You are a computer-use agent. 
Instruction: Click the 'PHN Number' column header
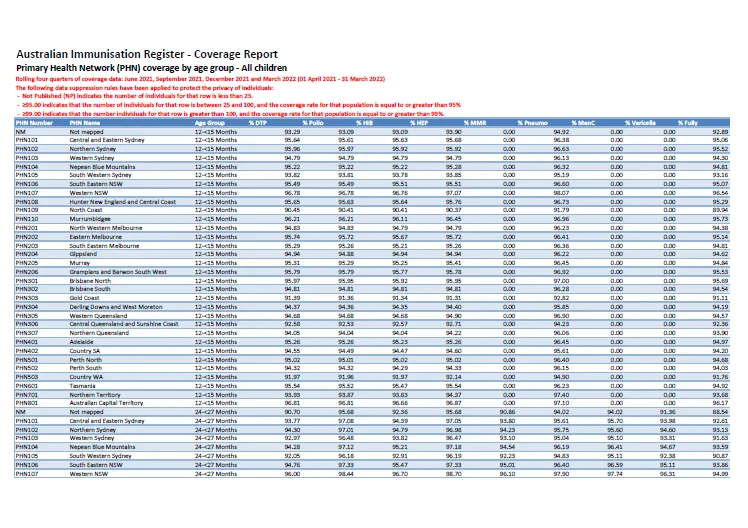tap(34, 123)
